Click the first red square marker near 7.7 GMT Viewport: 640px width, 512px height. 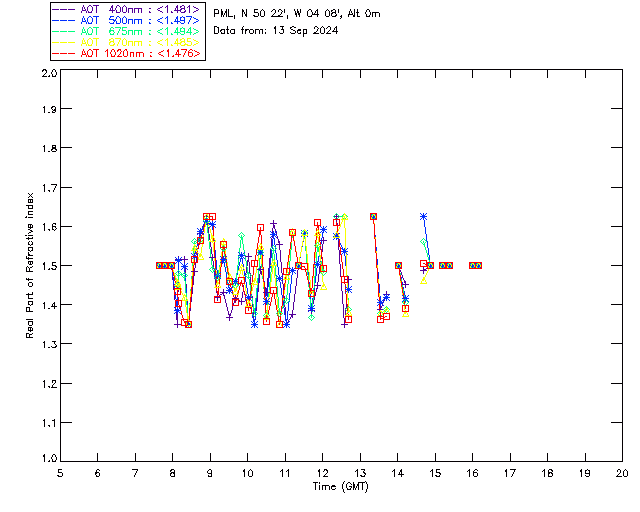(x=160, y=265)
